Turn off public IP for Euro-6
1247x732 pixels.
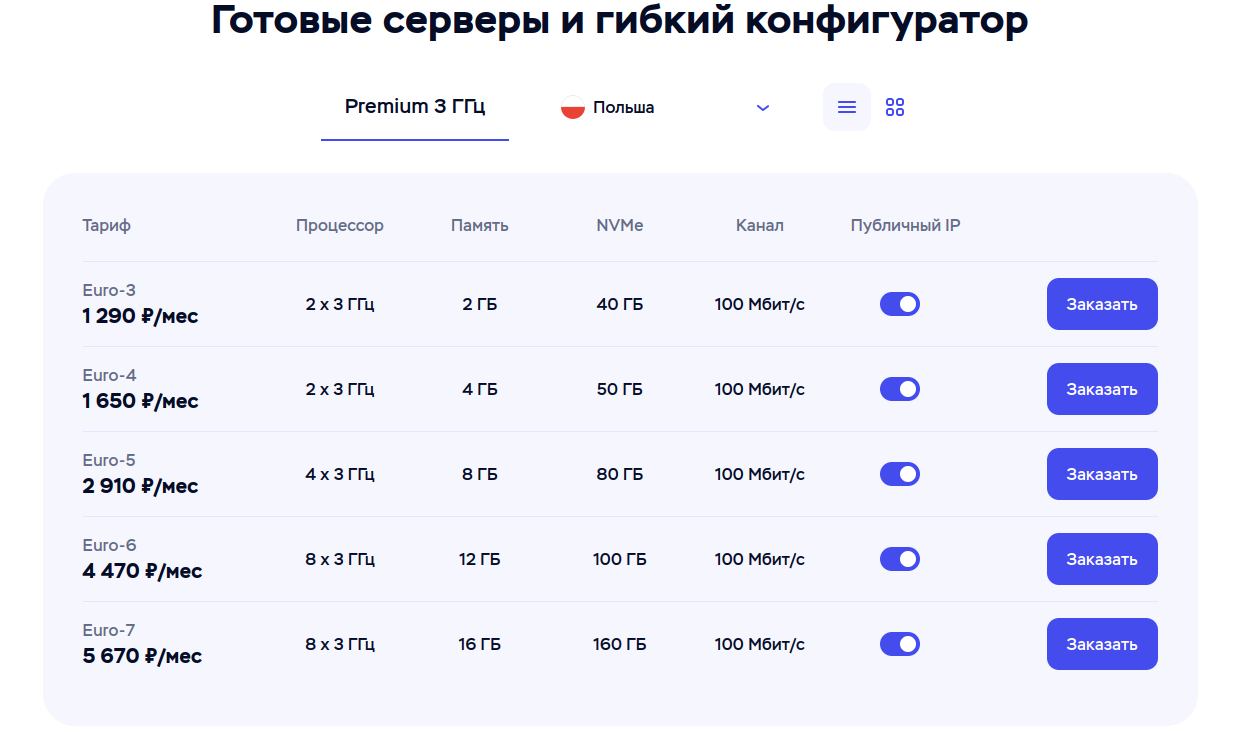pos(900,559)
